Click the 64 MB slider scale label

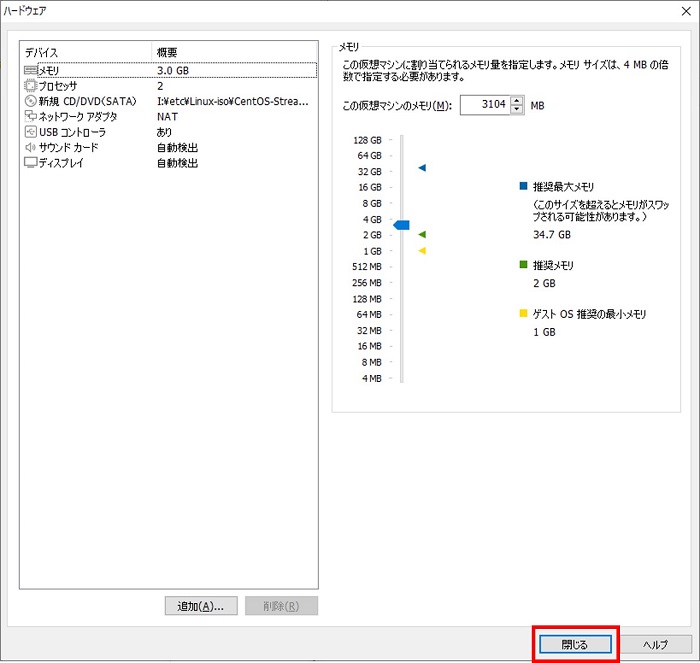(369, 314)
